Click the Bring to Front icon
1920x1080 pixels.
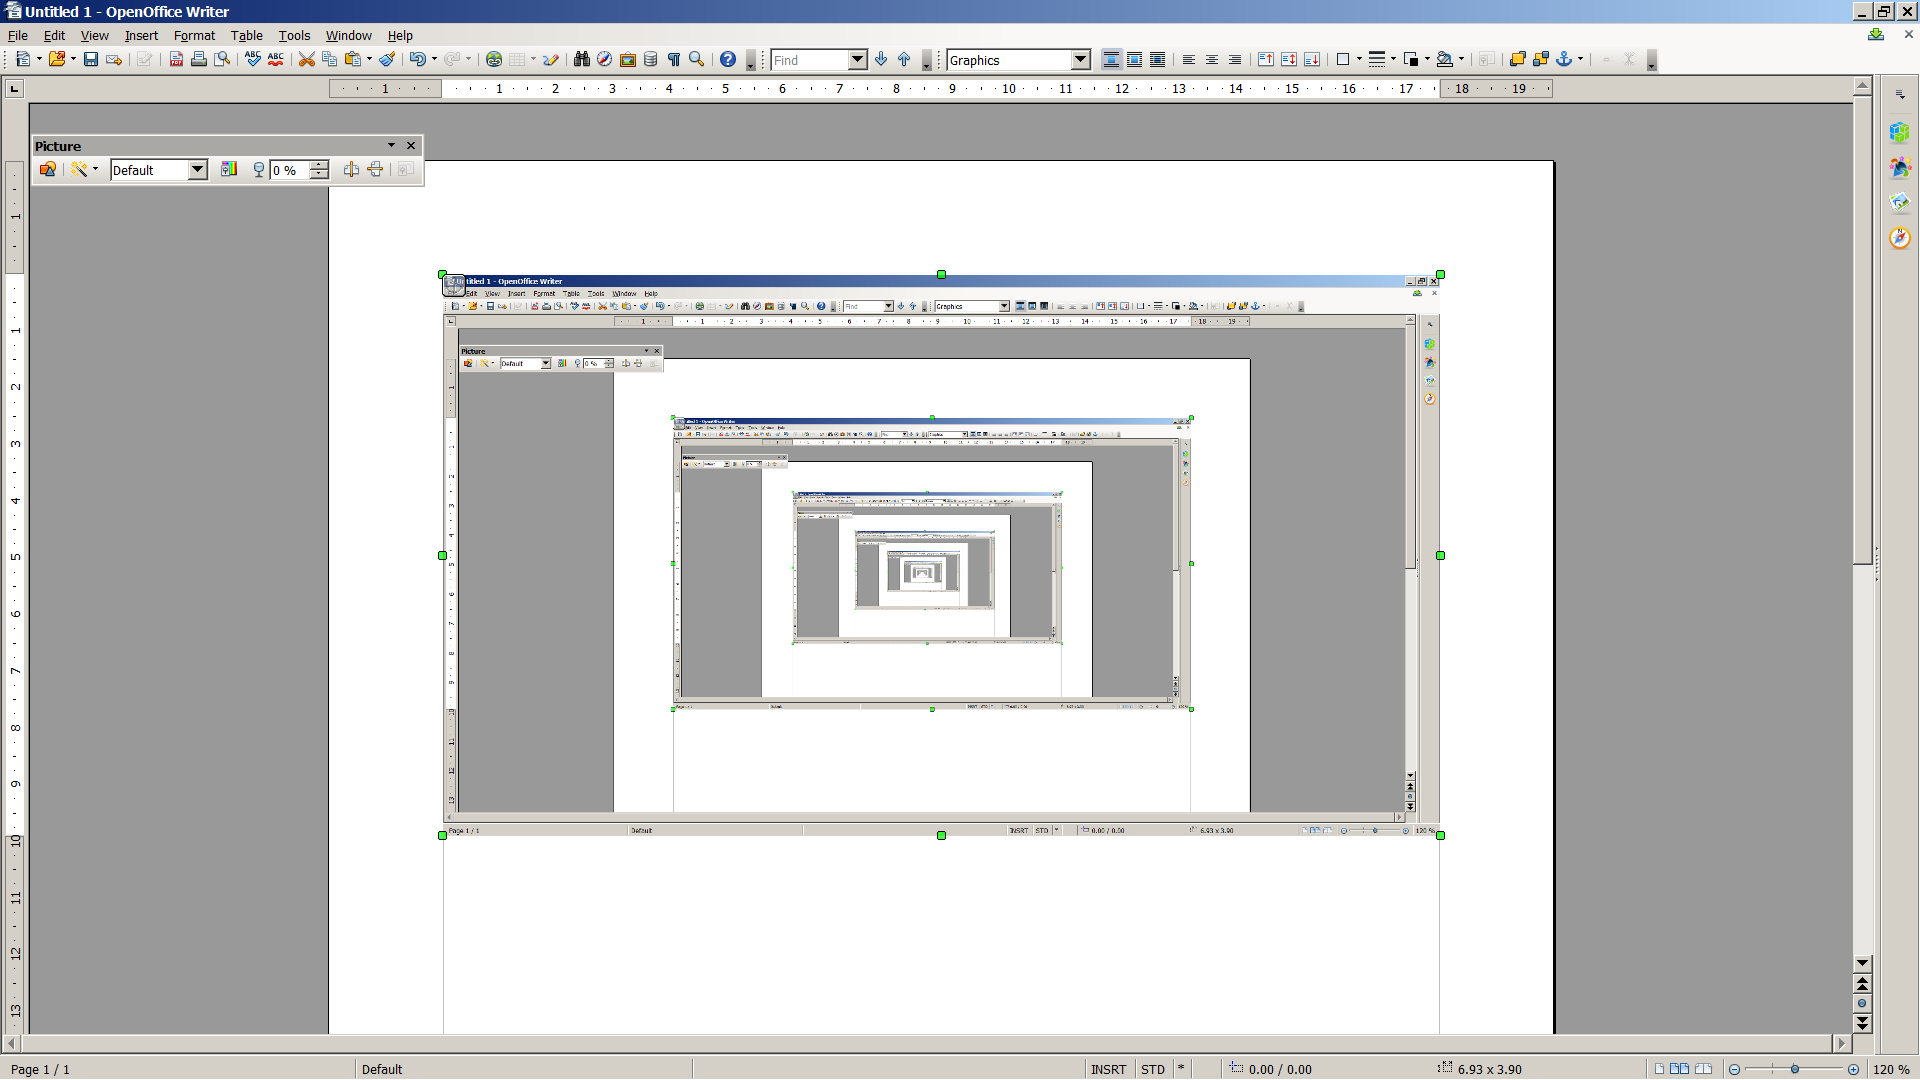1517,60
